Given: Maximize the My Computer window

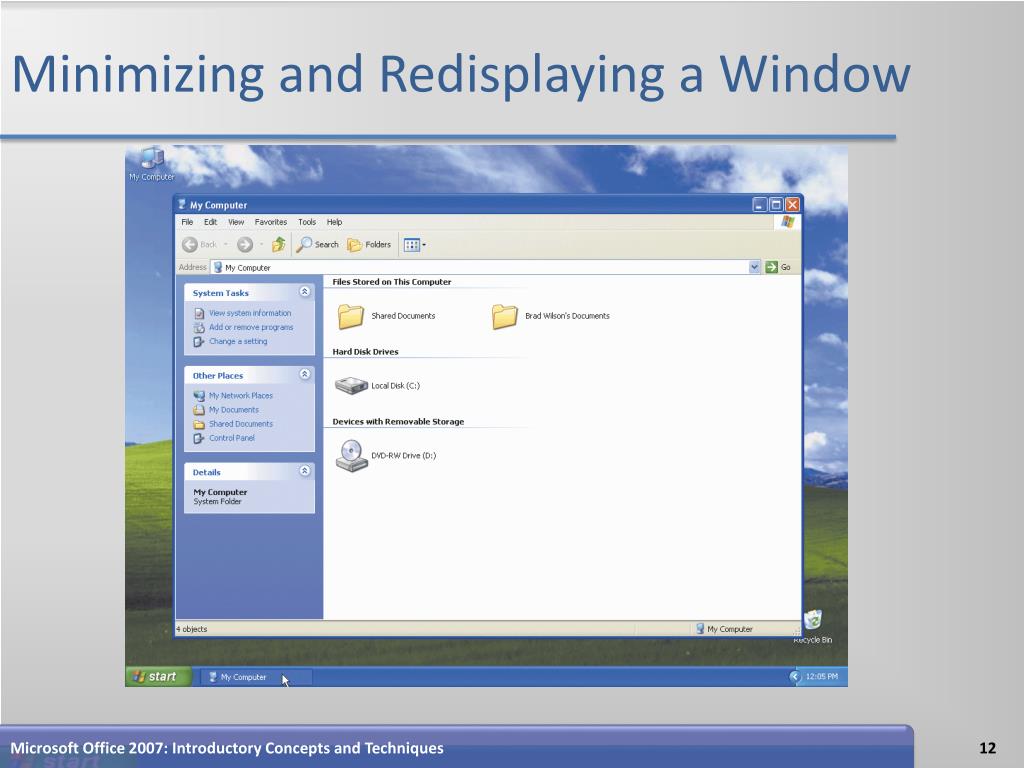Looking at the screenshot, I should [x=776, y=204].
